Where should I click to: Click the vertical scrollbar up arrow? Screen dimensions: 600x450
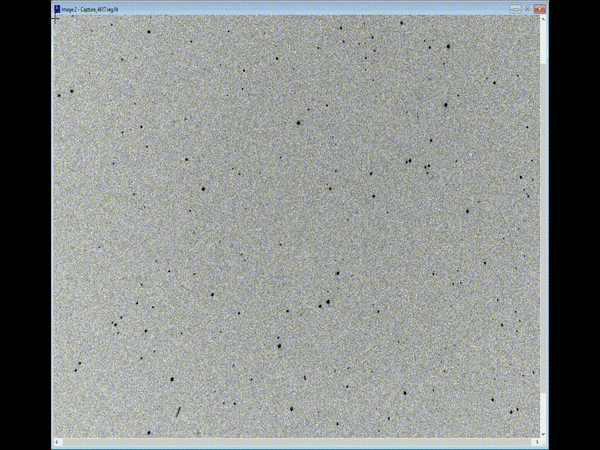544,18
